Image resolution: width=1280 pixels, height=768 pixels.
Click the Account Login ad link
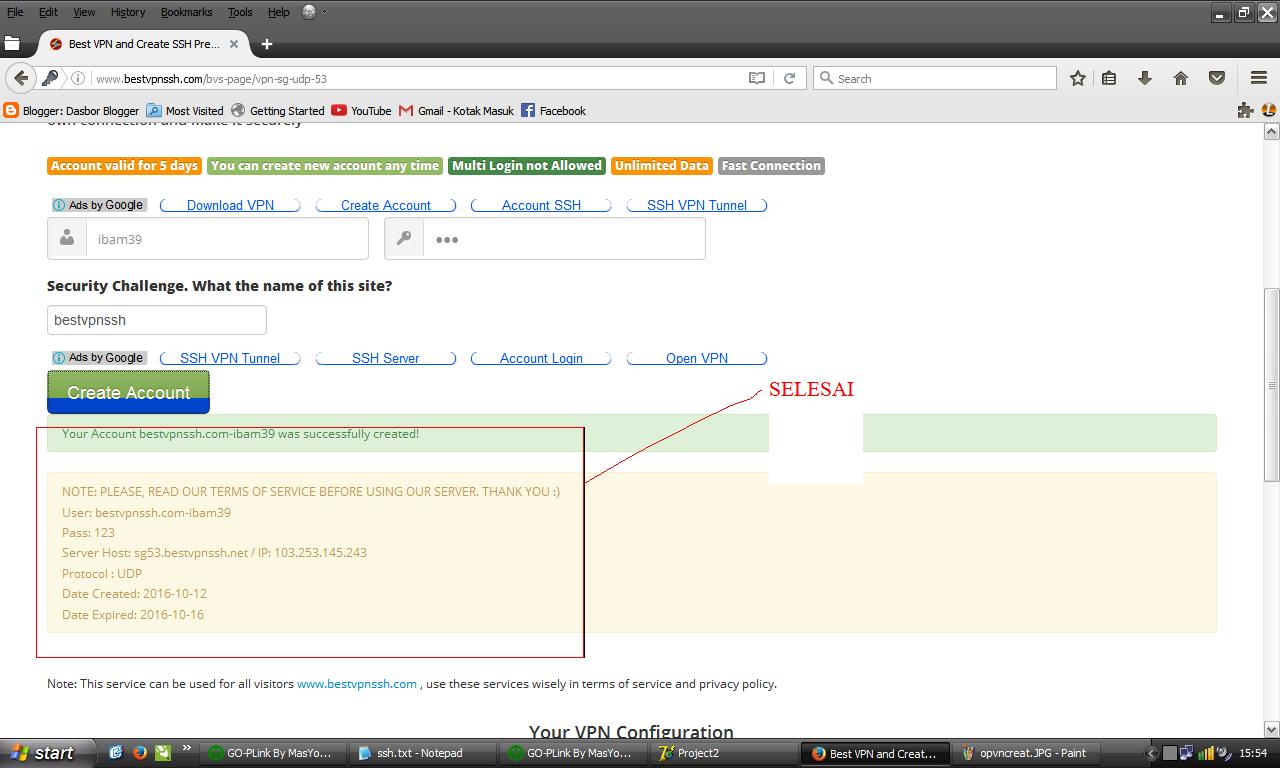[x=541, y=358]
